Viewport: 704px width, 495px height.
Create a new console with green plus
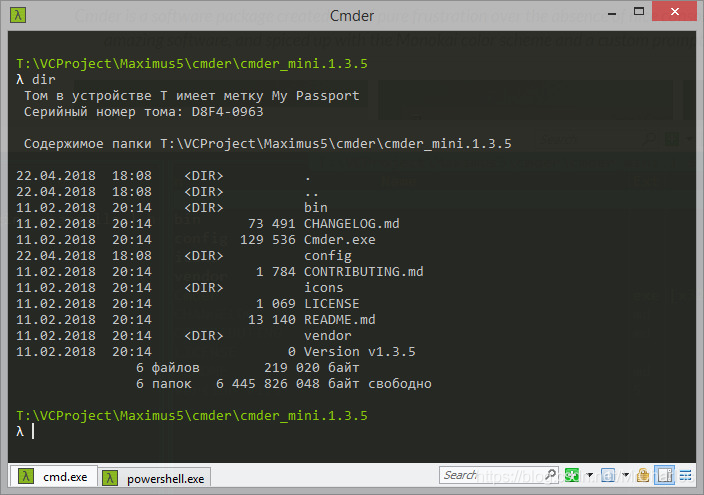(x=572, y=475)
